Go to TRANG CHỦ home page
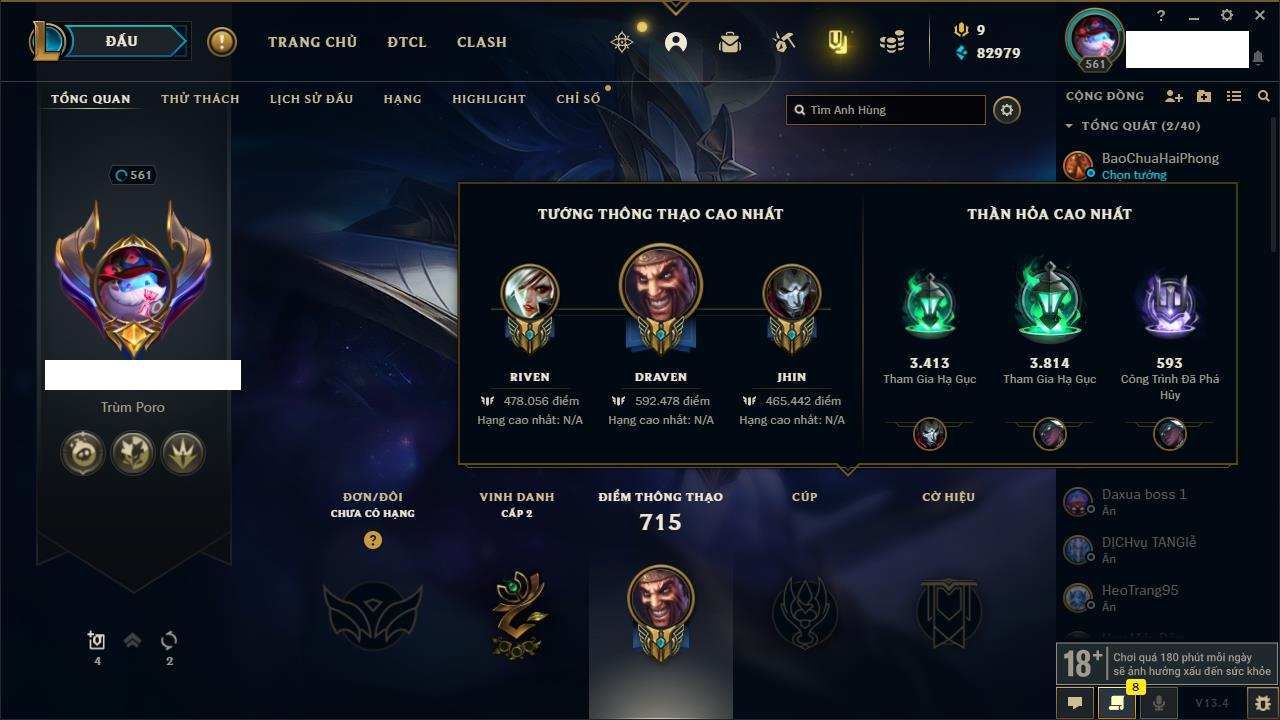This screenshot has height=720, width=1280. [312, 42]
